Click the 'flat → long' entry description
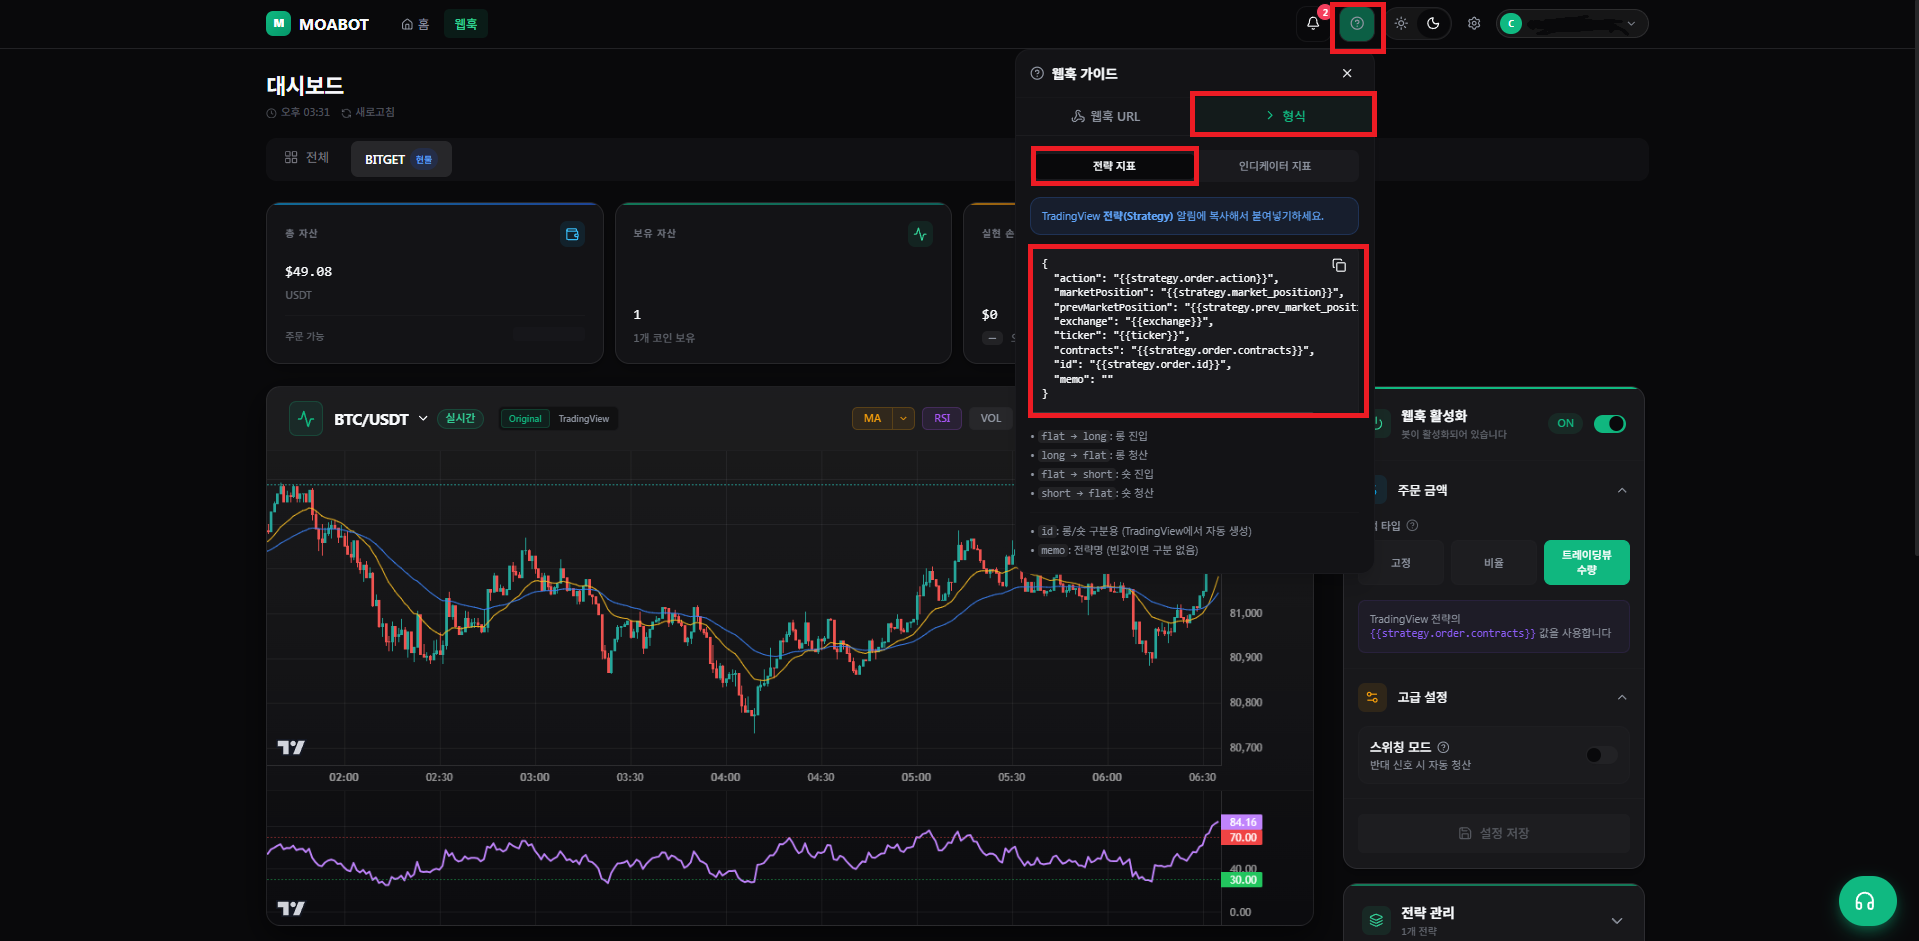Screen dimensions: 1919x941 point(1094,436)
